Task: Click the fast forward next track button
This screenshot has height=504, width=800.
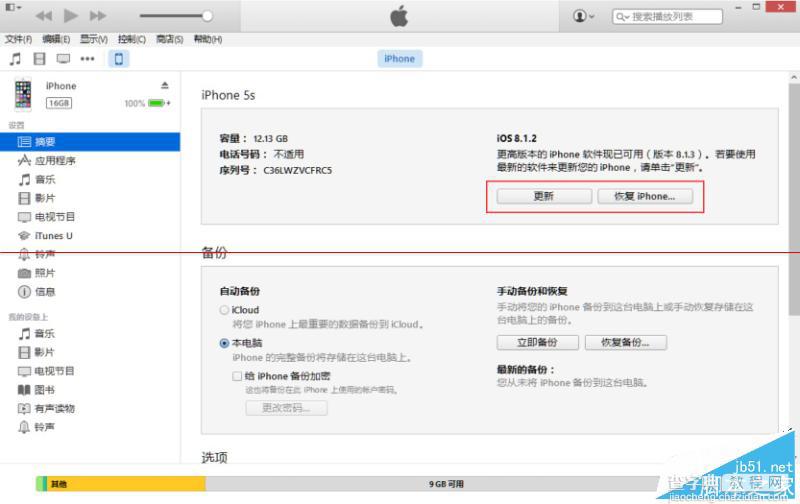Action: pyautogui.click(x=97, y=16)
